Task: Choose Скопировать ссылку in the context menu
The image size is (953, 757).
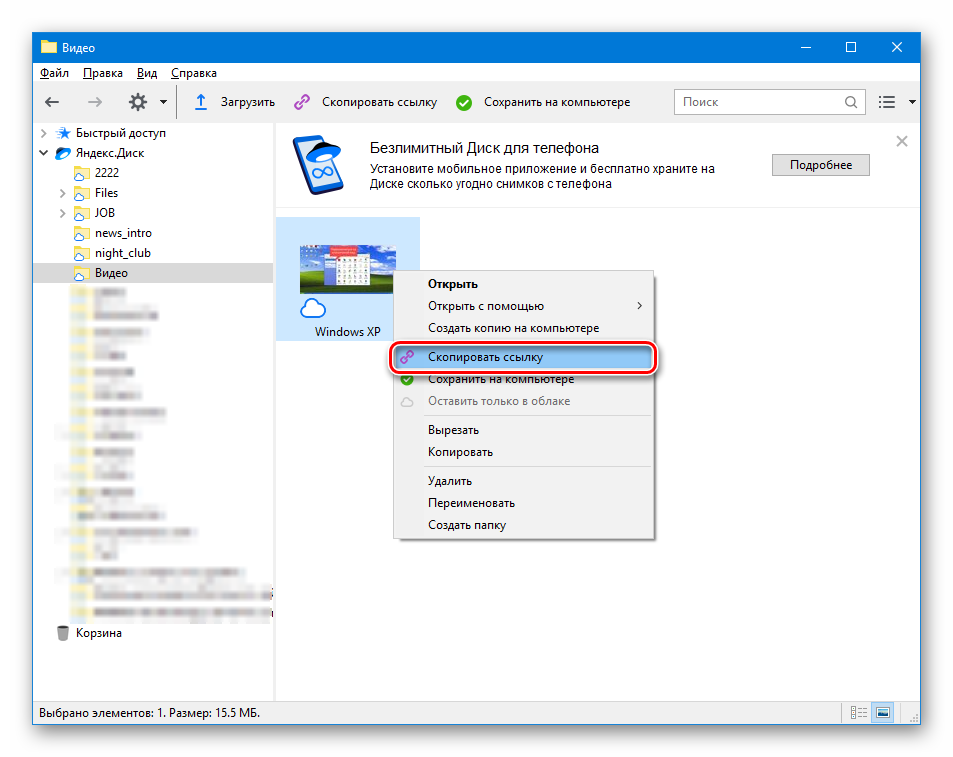Action: [x=523, y=357]
